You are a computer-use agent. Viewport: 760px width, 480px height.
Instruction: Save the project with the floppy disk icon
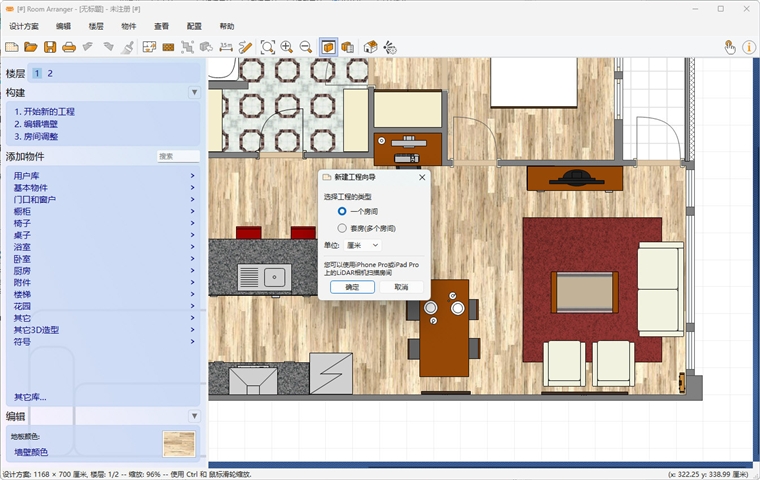pyautogui.click(x=50, y=47)
